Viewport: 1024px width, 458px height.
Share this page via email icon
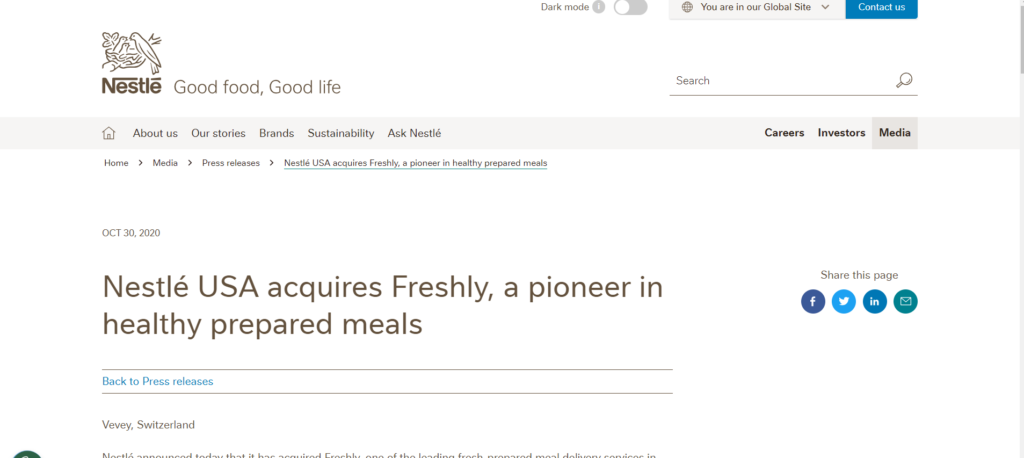click(x=905, y=301)
